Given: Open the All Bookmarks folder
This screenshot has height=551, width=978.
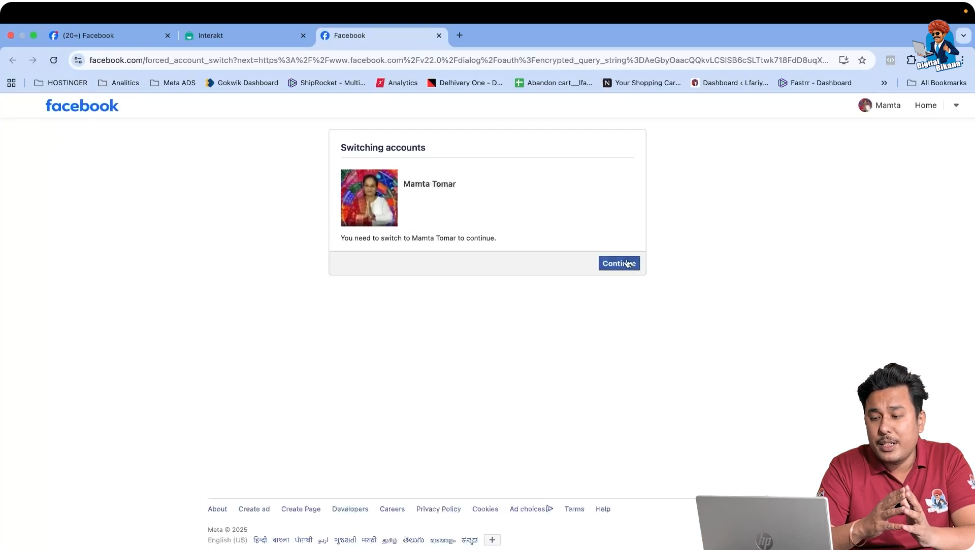Looking at the screenshot, I should pos(936,82).
